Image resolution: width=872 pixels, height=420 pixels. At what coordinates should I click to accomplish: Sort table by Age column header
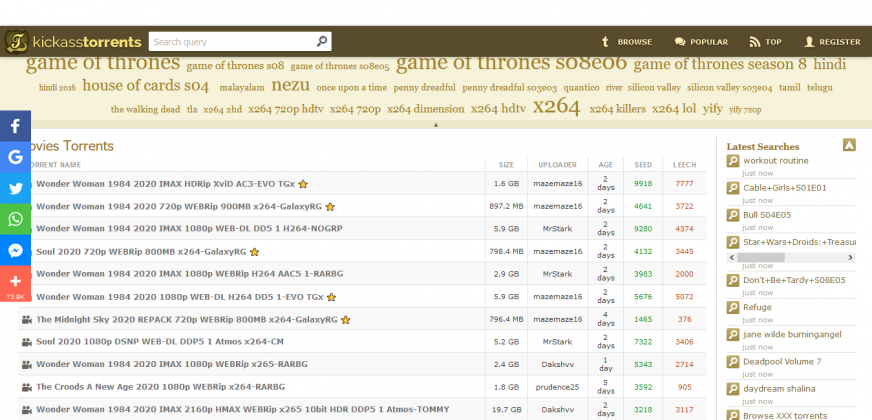[606, 165]
